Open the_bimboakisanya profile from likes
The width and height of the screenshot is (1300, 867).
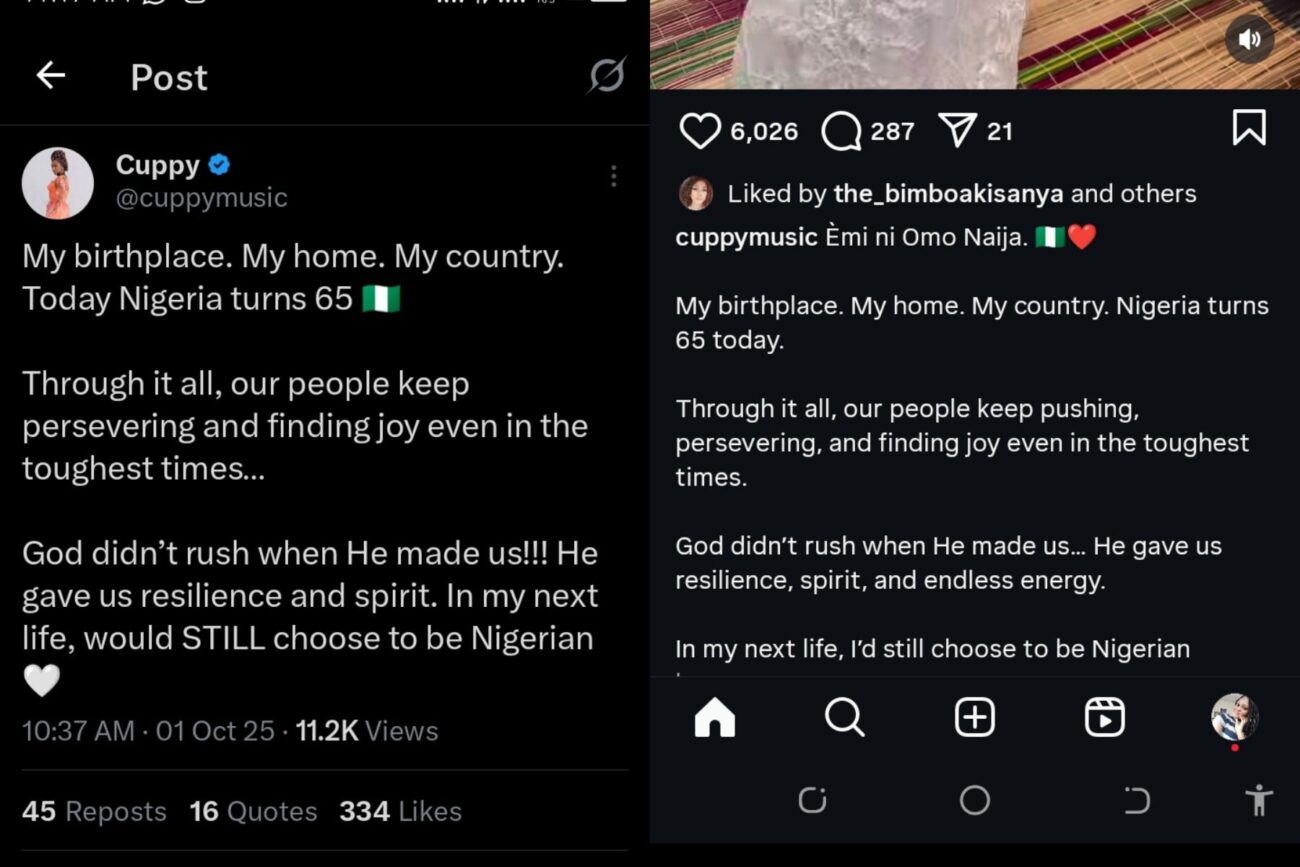point(948,194)
